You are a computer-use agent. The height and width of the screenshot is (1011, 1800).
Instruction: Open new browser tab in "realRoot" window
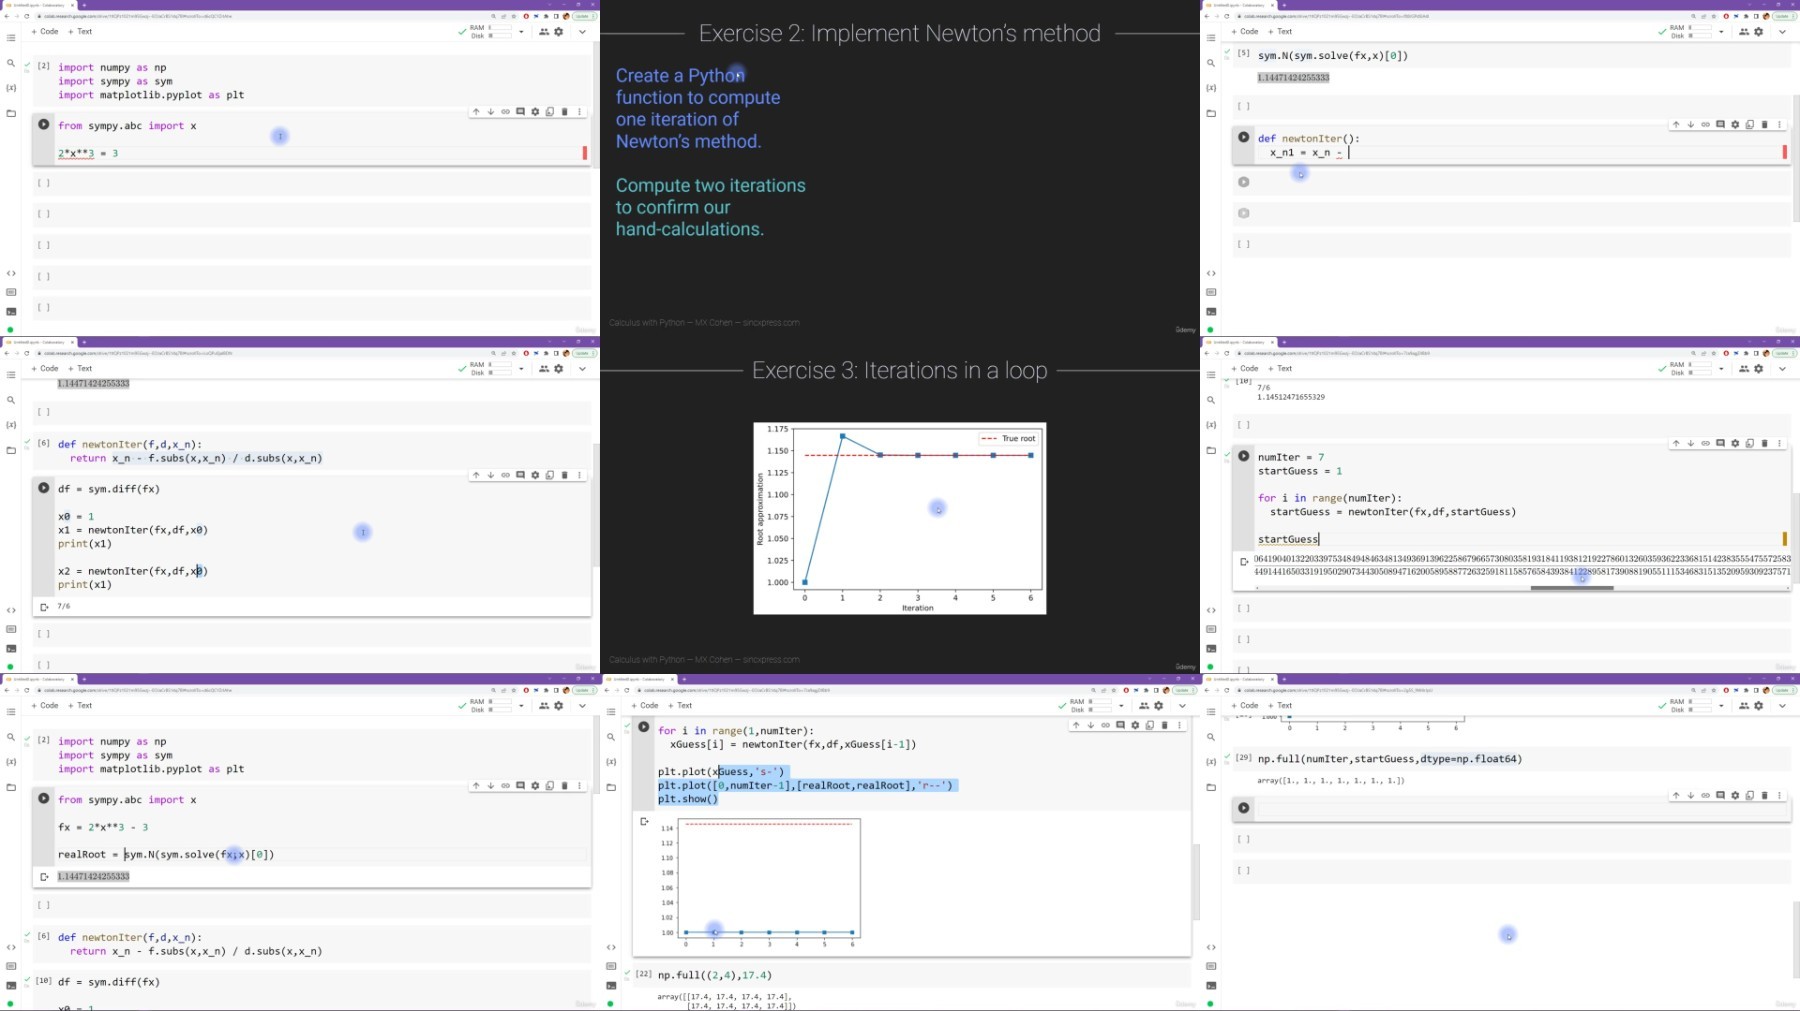[84, 679]
